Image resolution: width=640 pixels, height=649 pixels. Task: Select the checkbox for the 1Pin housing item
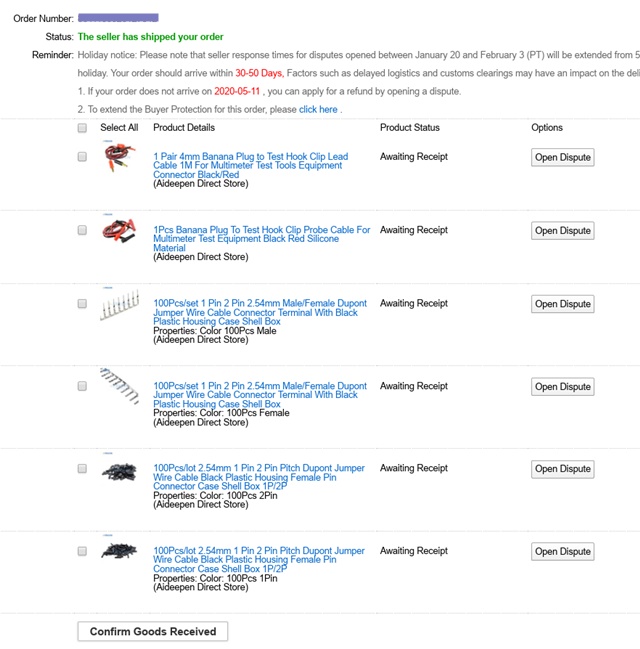click(x=82, y=551)
